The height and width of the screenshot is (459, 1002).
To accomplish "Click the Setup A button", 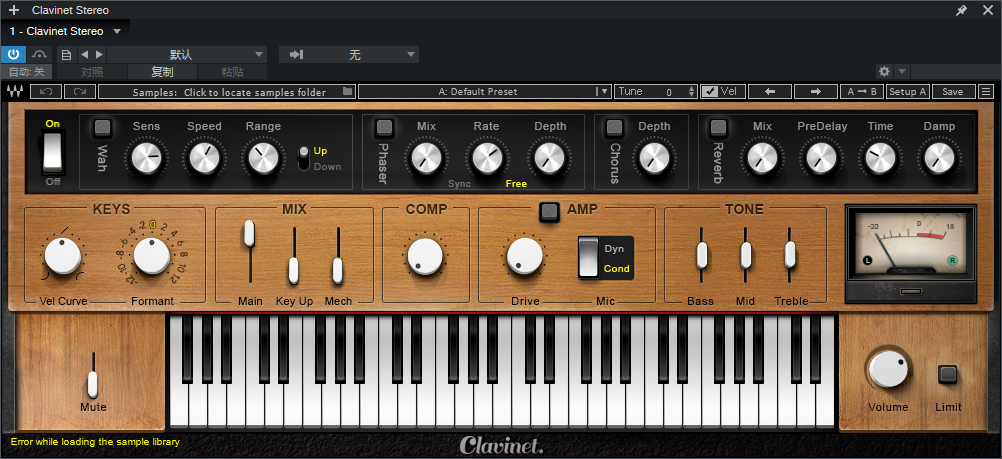I will (908, 91).
